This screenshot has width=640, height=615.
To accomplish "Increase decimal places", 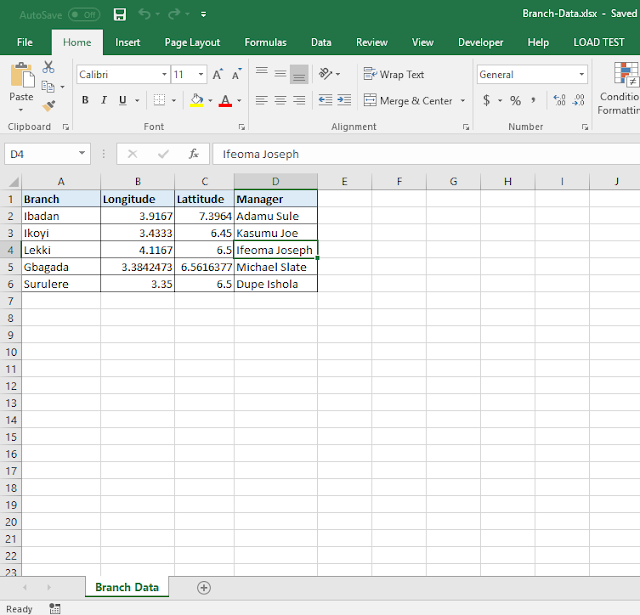I will coord(559,100).
